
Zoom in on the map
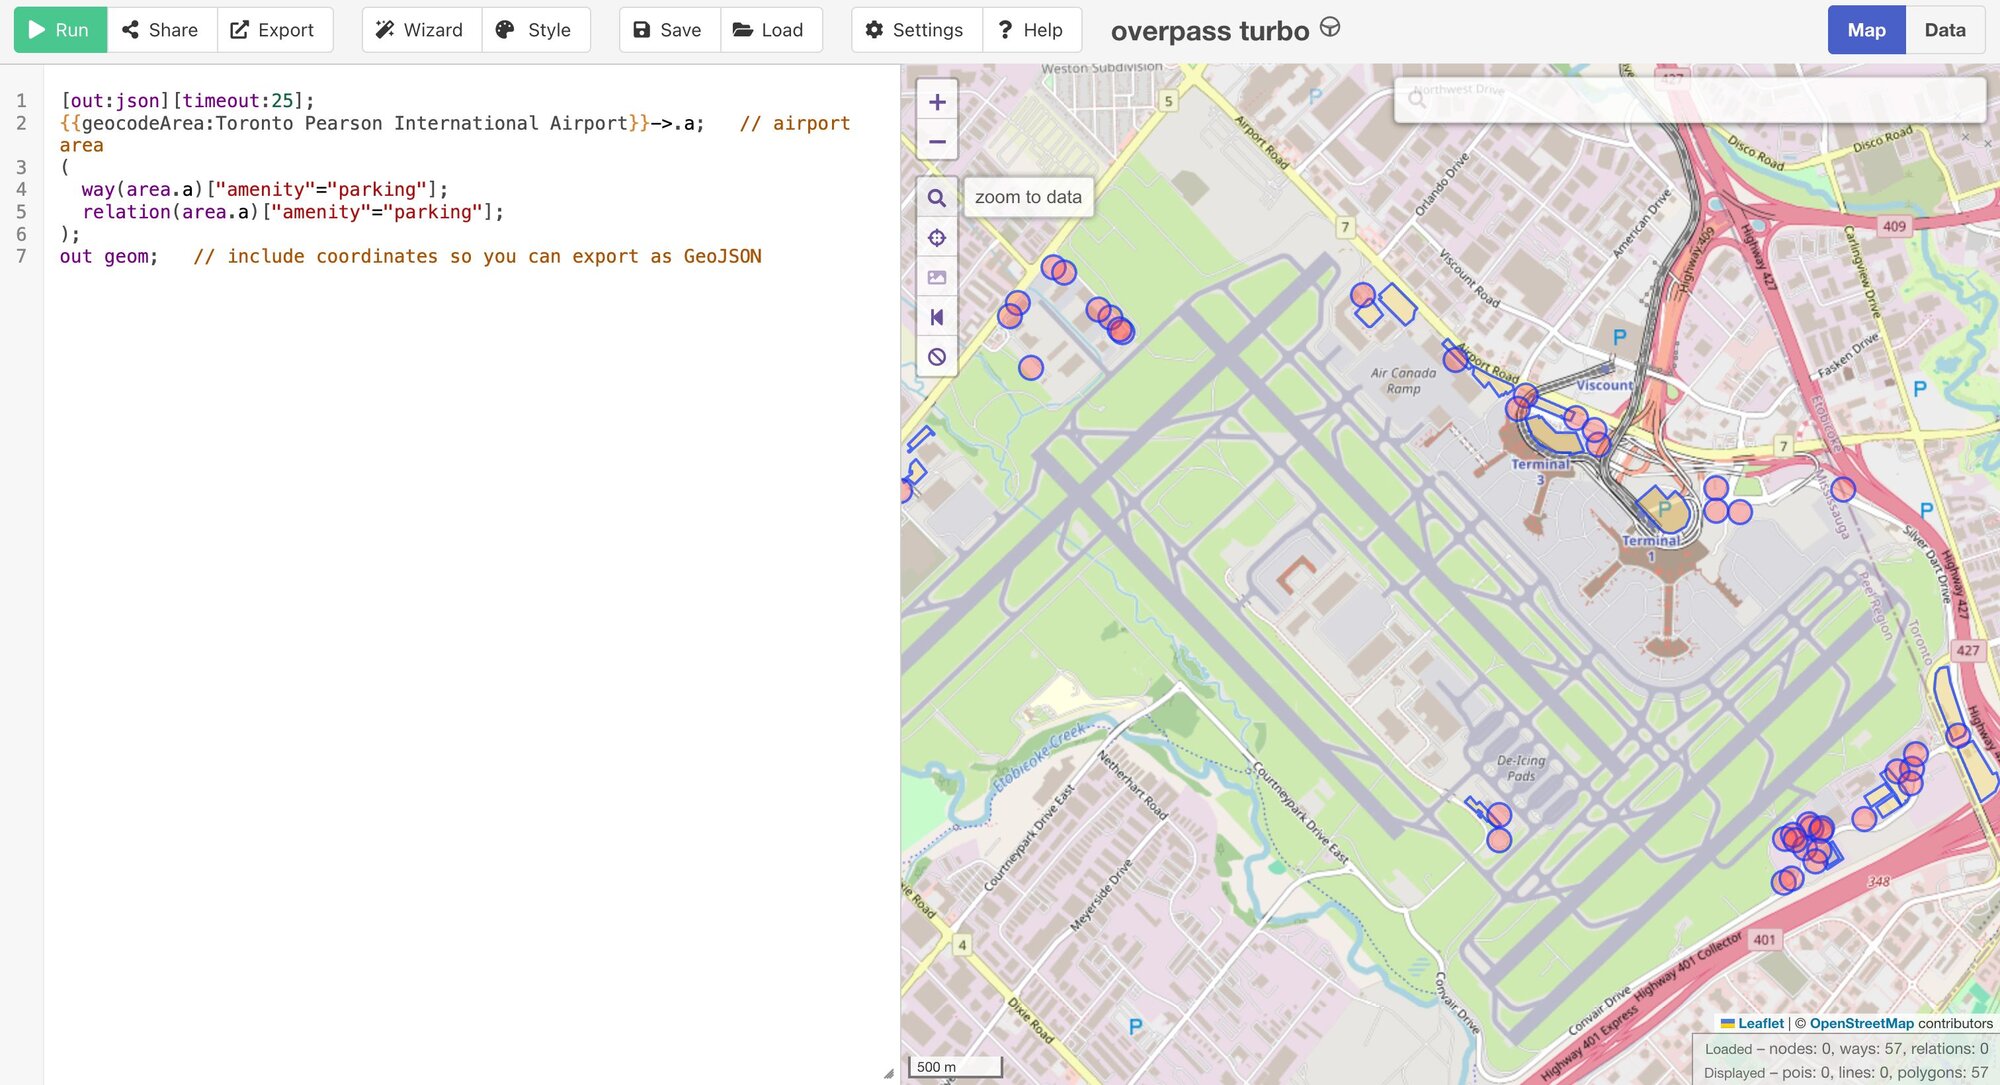[937, 102]
